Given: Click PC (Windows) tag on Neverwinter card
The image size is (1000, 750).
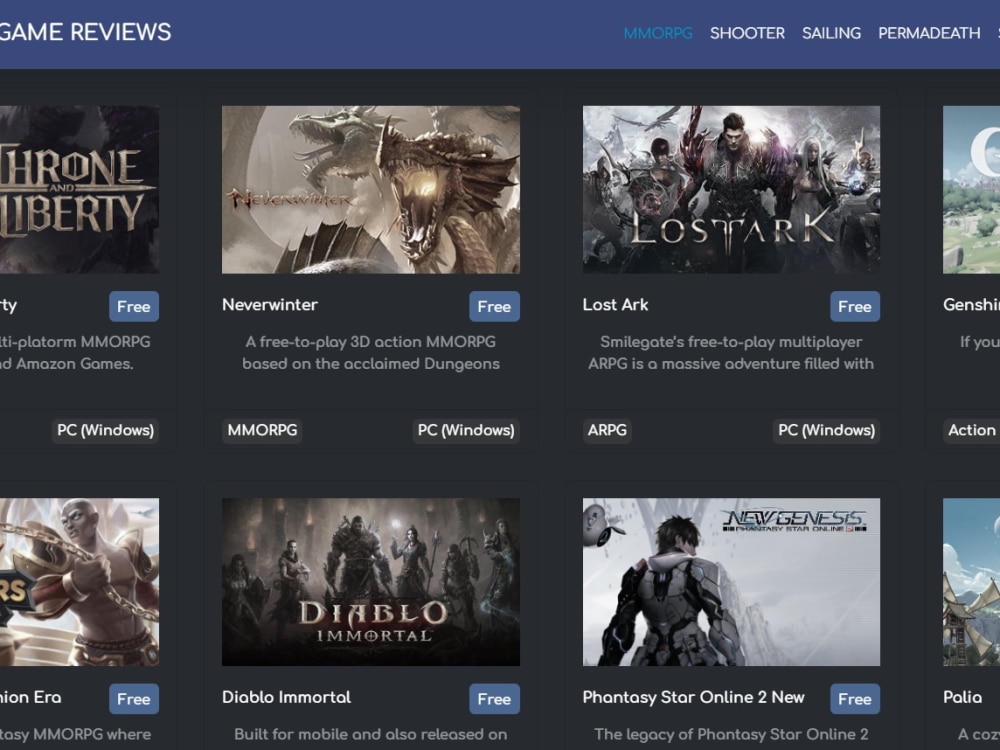Looking at the screenshot, I should [x=466, y=430].
